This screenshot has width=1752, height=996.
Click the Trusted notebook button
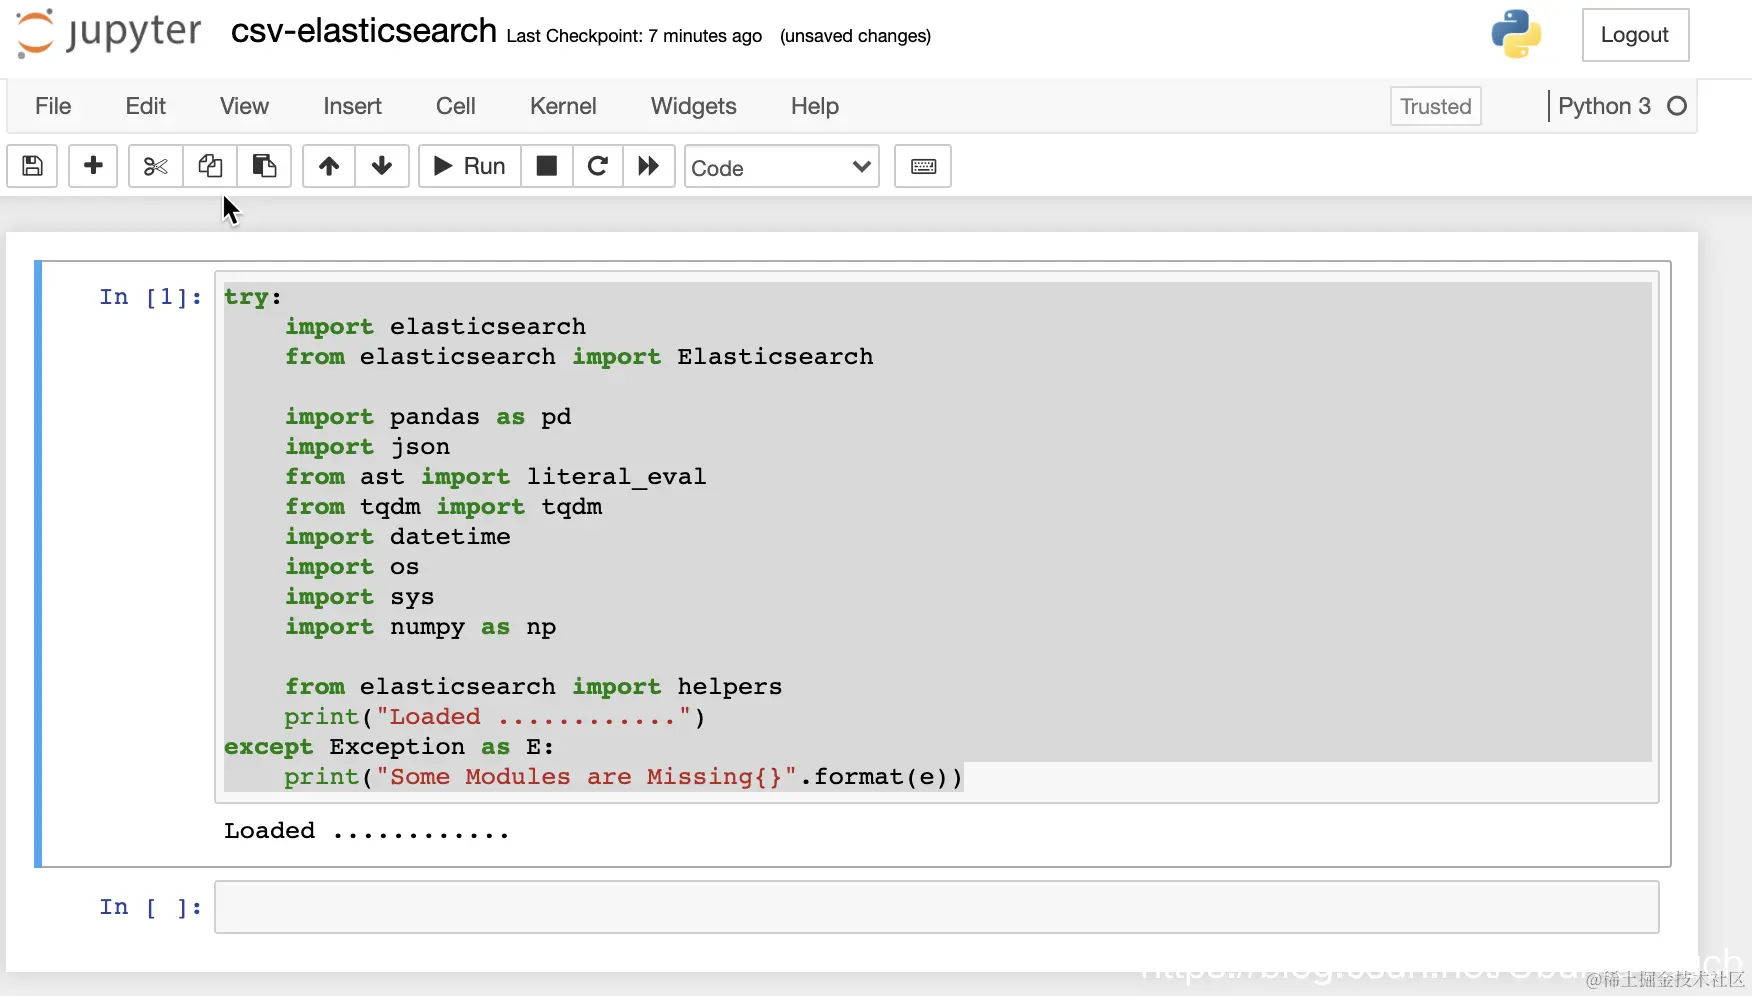1436,106
